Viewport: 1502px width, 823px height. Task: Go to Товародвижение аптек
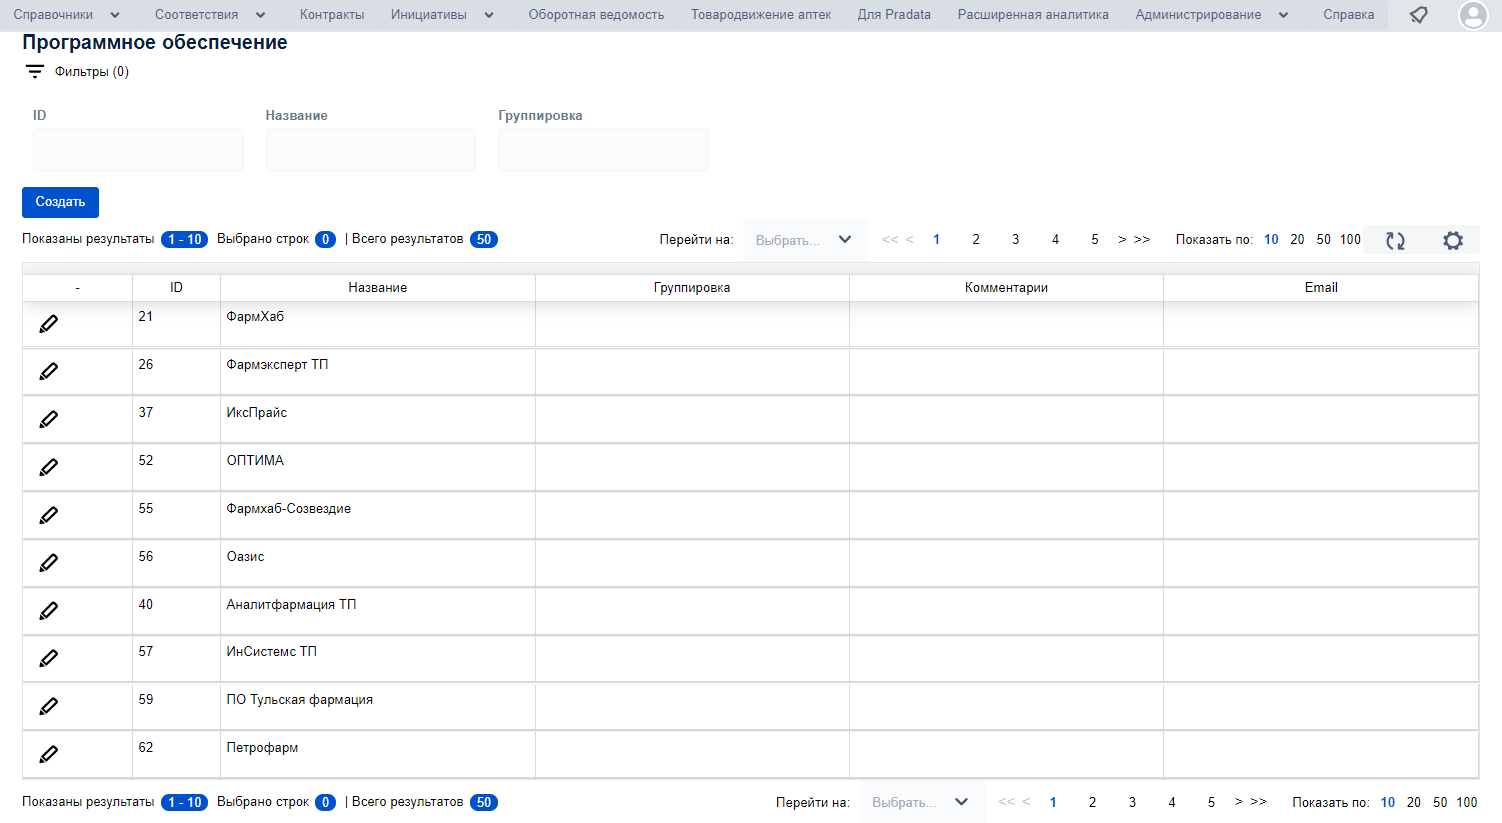761,15
